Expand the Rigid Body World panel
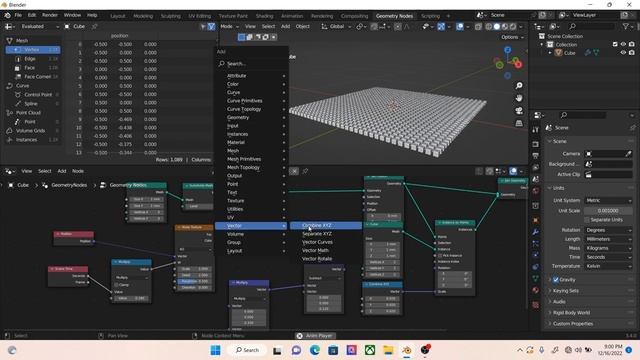This screenshot has width=640, height=360. [x=571, y=313]
